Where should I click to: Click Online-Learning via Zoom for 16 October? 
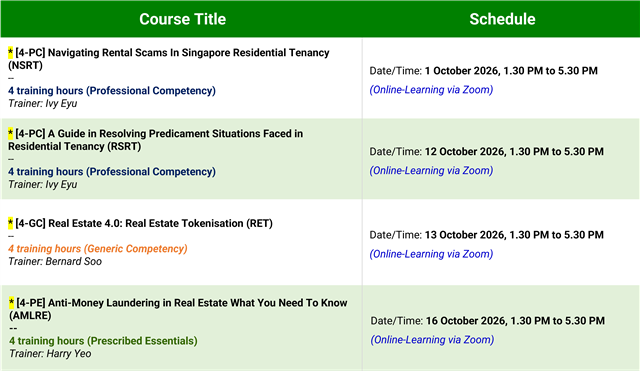tap(432, 340)
